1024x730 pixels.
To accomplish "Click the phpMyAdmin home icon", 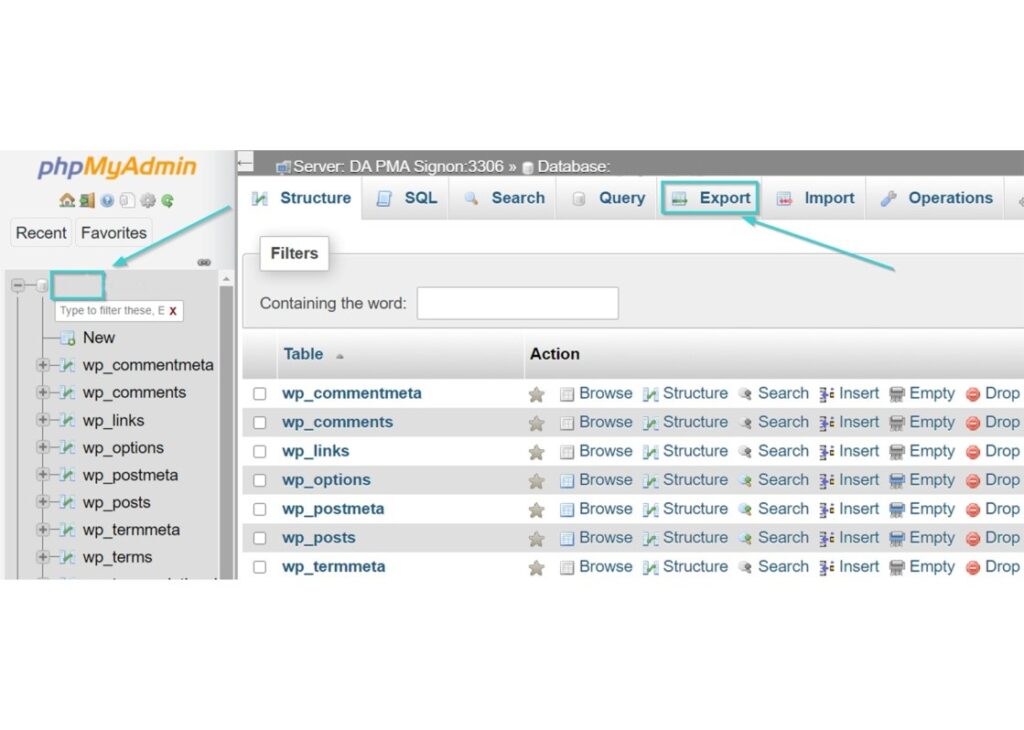I will point(67,200).
